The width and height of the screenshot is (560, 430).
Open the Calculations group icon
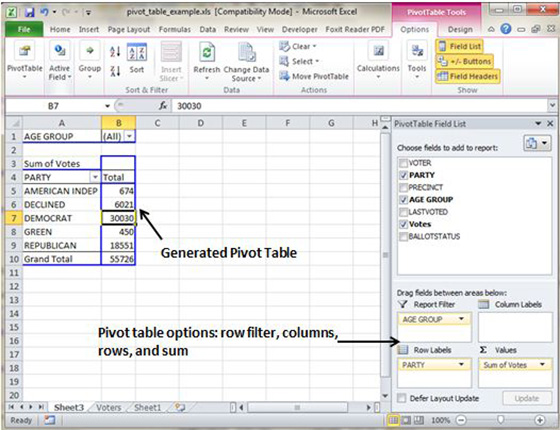pos(378,51)
